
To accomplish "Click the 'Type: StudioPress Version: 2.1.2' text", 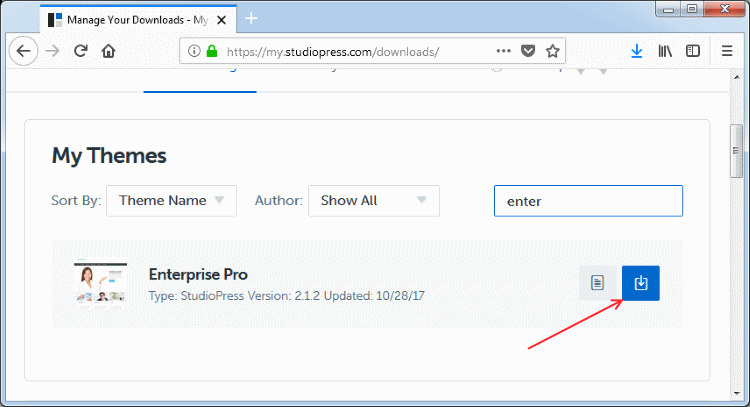I will [234, 296].
